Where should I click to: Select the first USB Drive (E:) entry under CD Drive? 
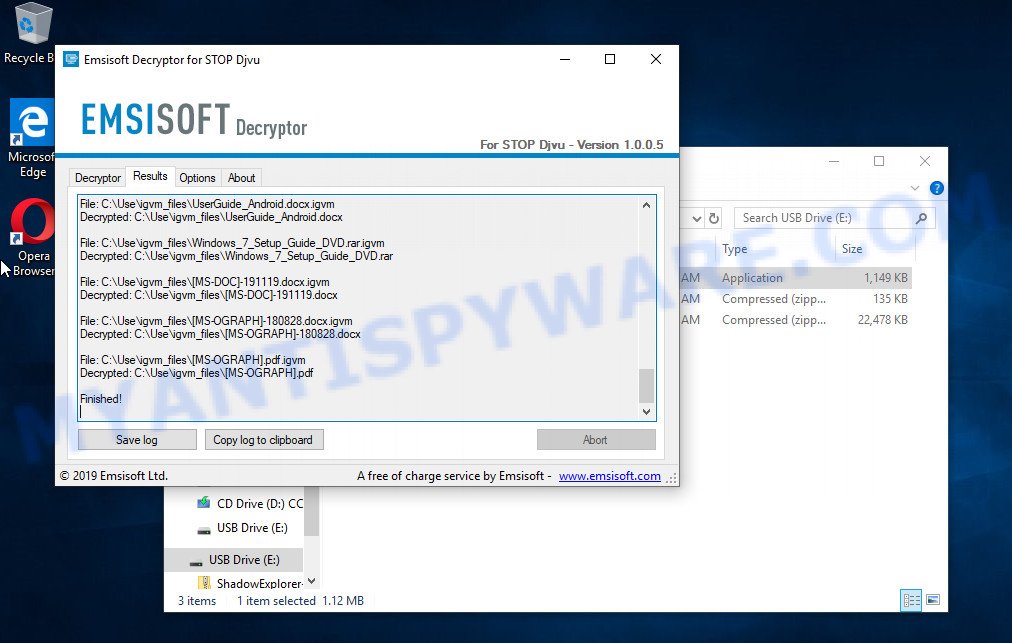pos(242,528)
